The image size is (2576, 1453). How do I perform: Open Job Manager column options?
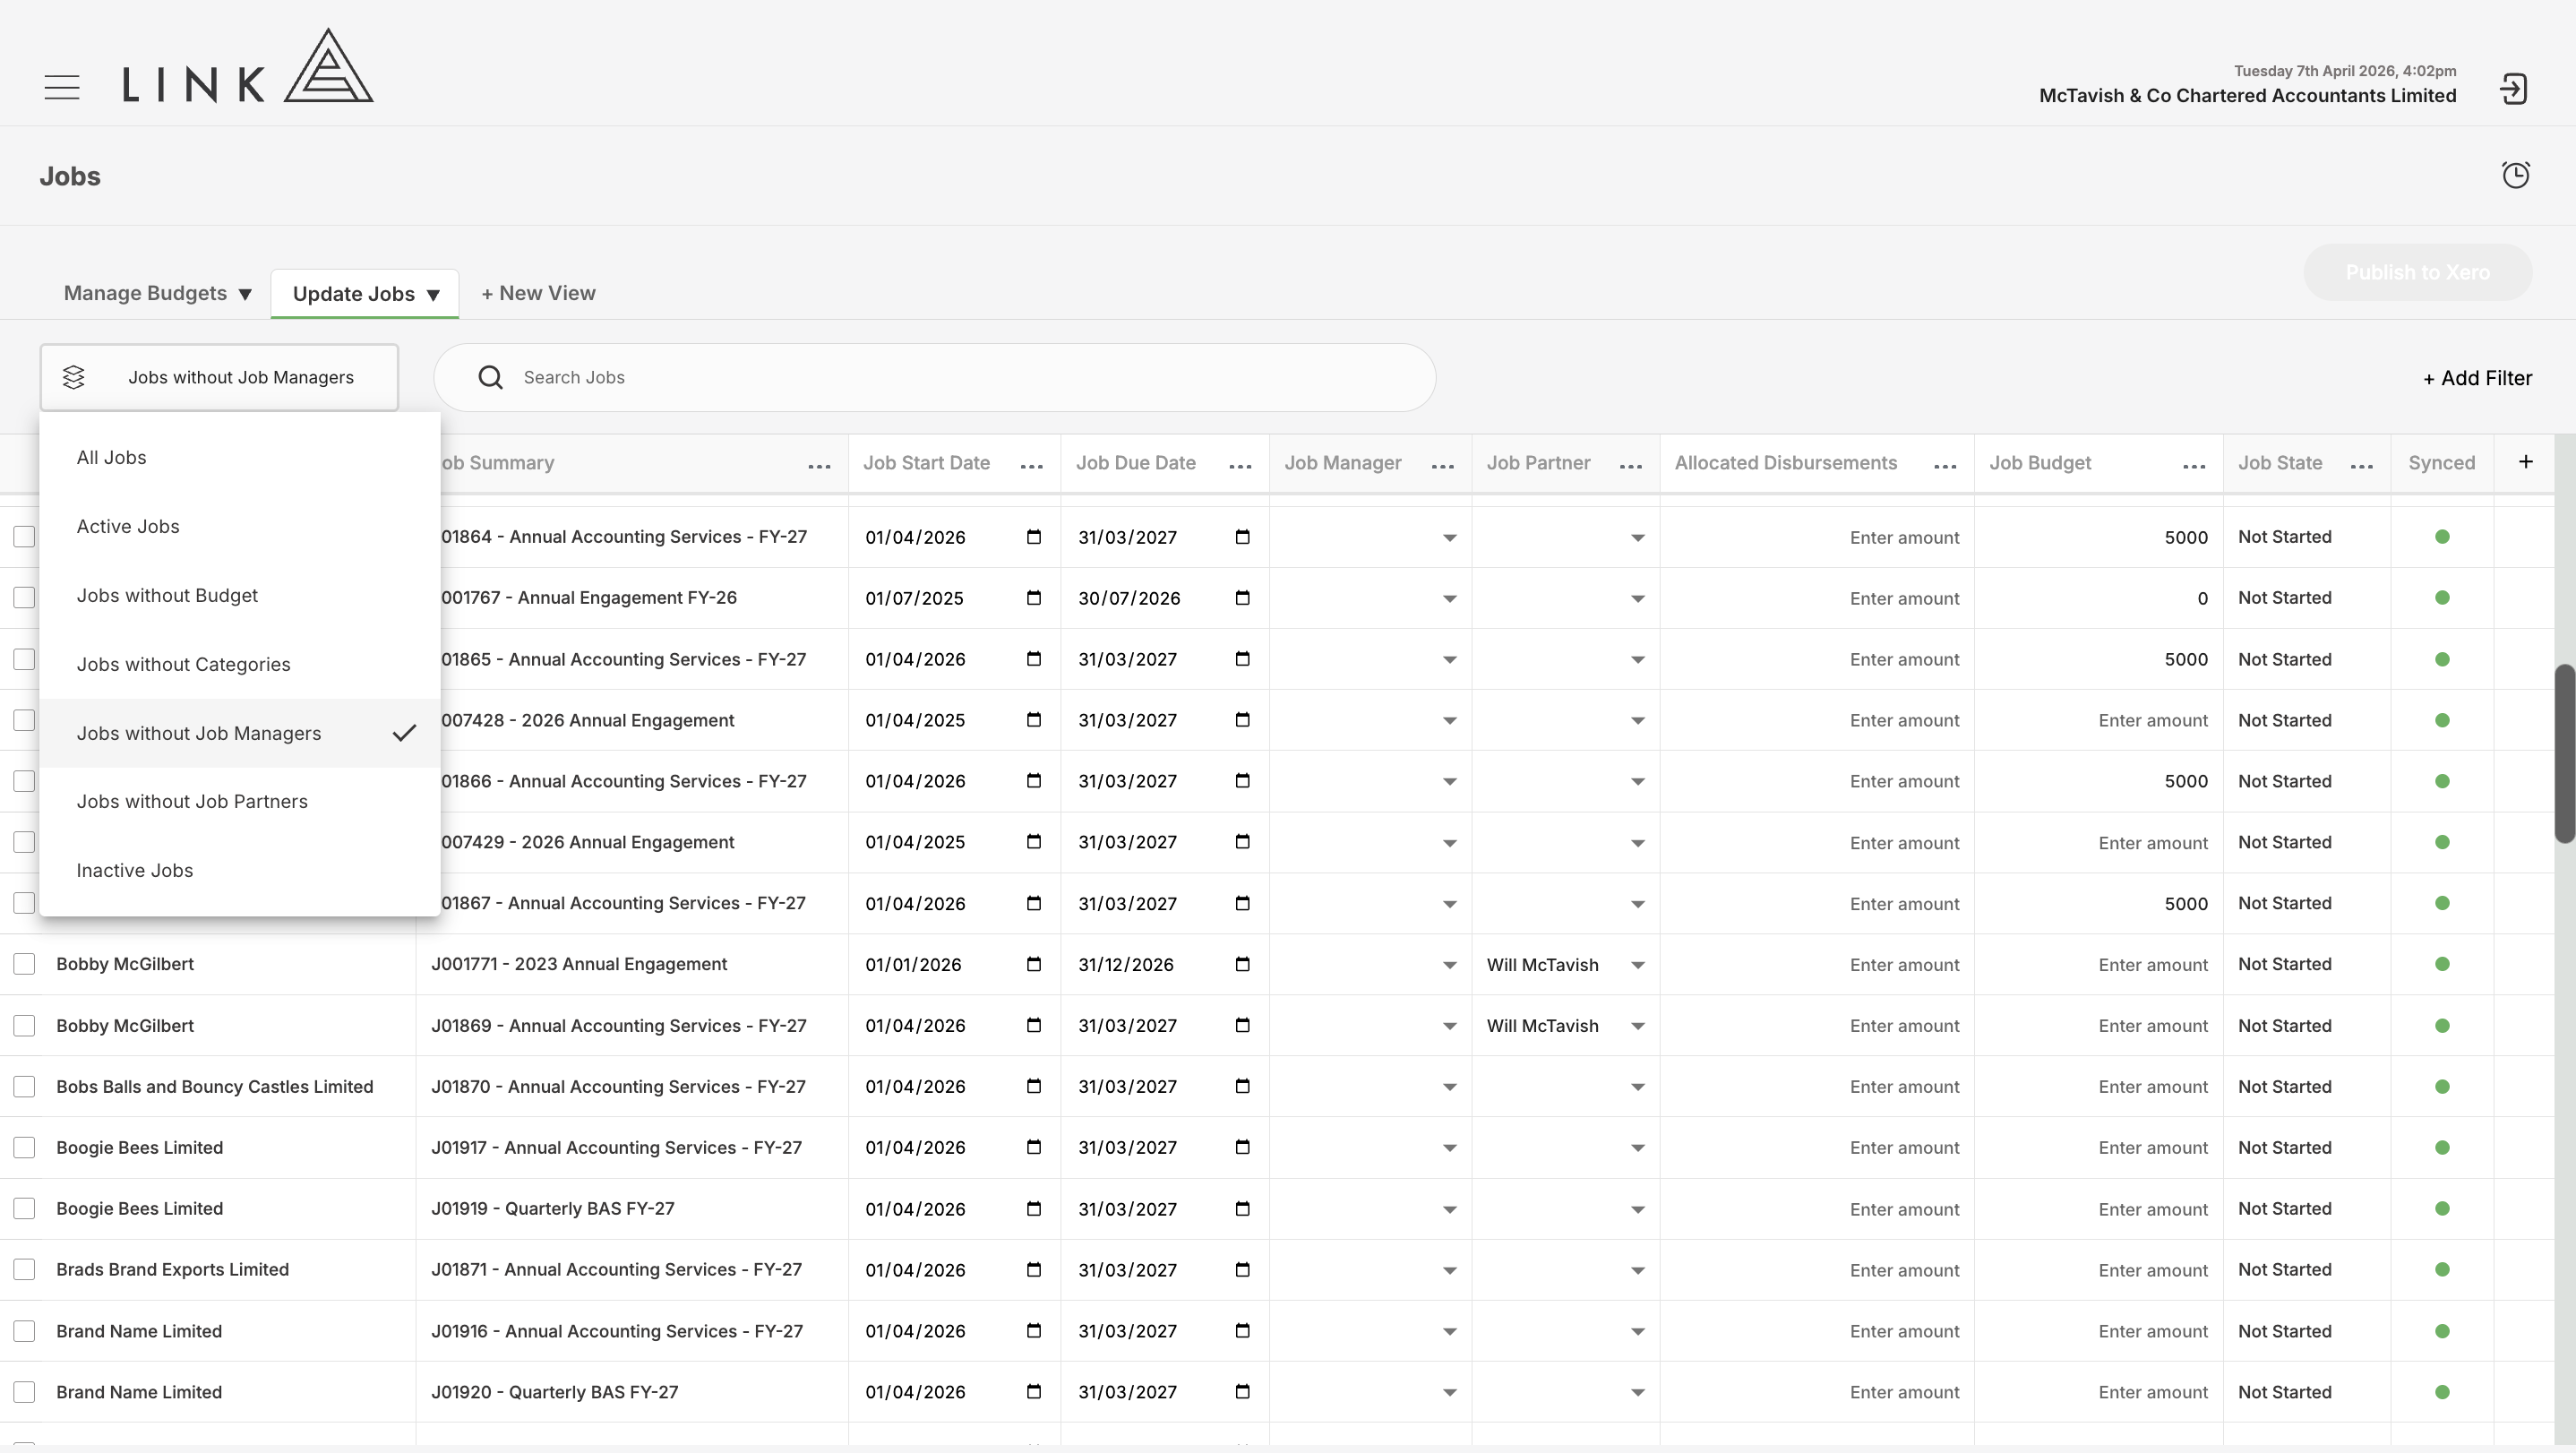(1442, 466)
